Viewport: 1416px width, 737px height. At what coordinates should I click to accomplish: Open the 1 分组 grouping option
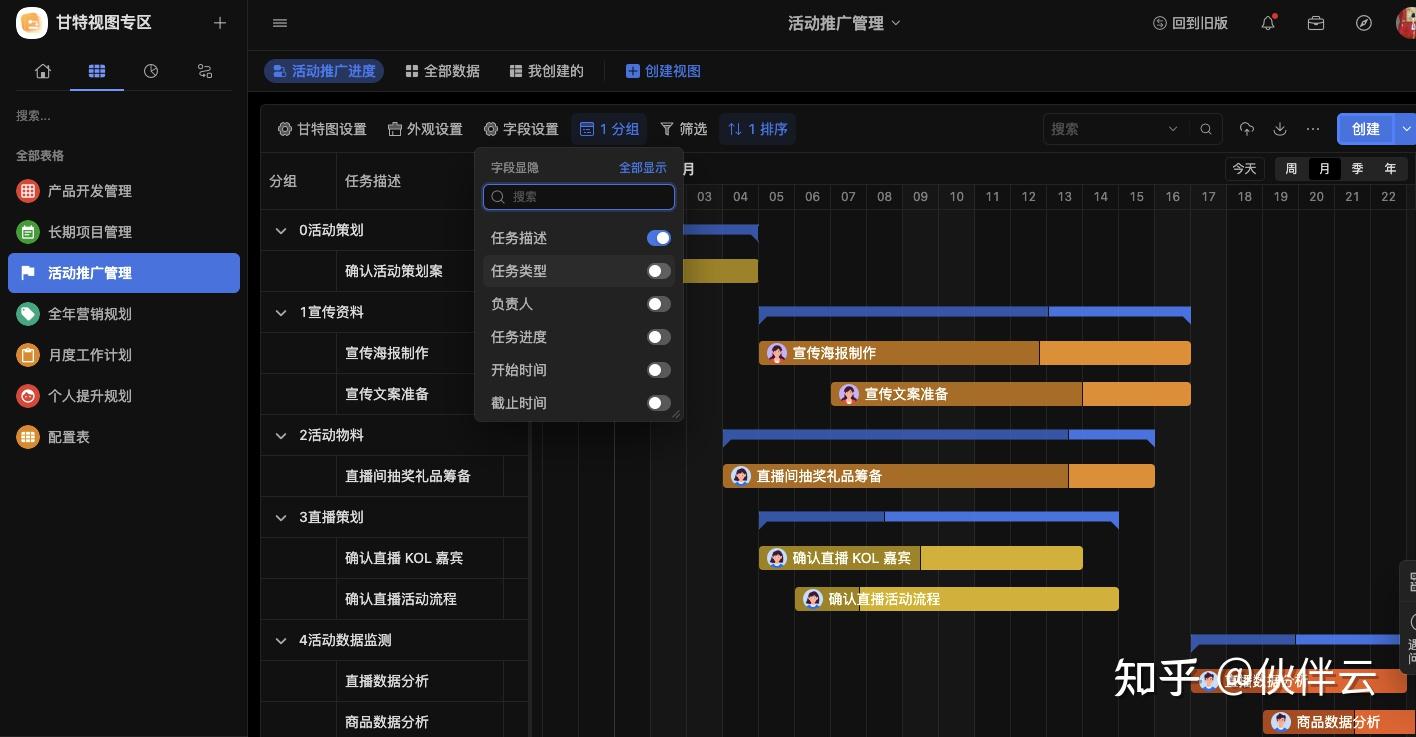point(609,129)
